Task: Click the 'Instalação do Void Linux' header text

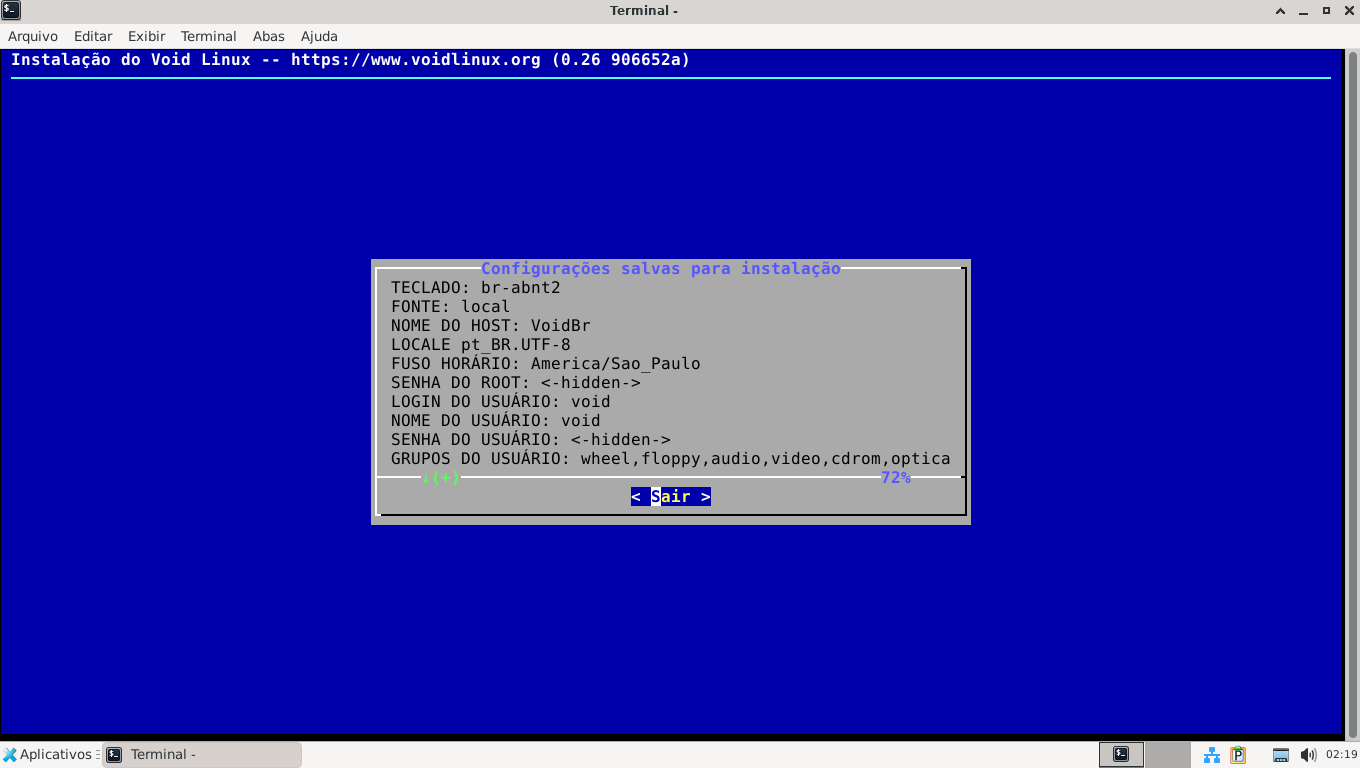Action: [351, 60]
